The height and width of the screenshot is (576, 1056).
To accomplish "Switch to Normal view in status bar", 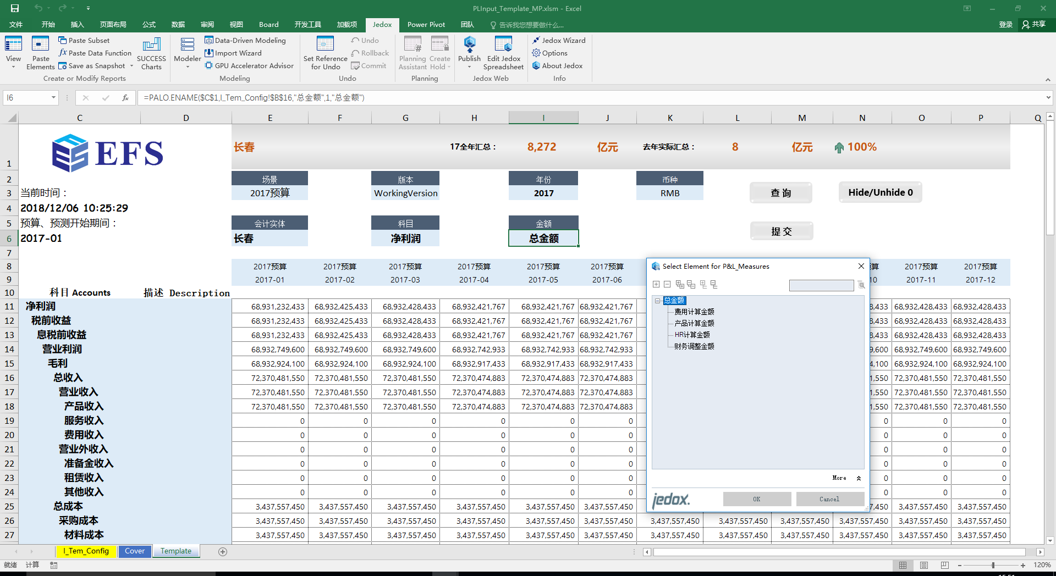I will [x=902, y=565].
